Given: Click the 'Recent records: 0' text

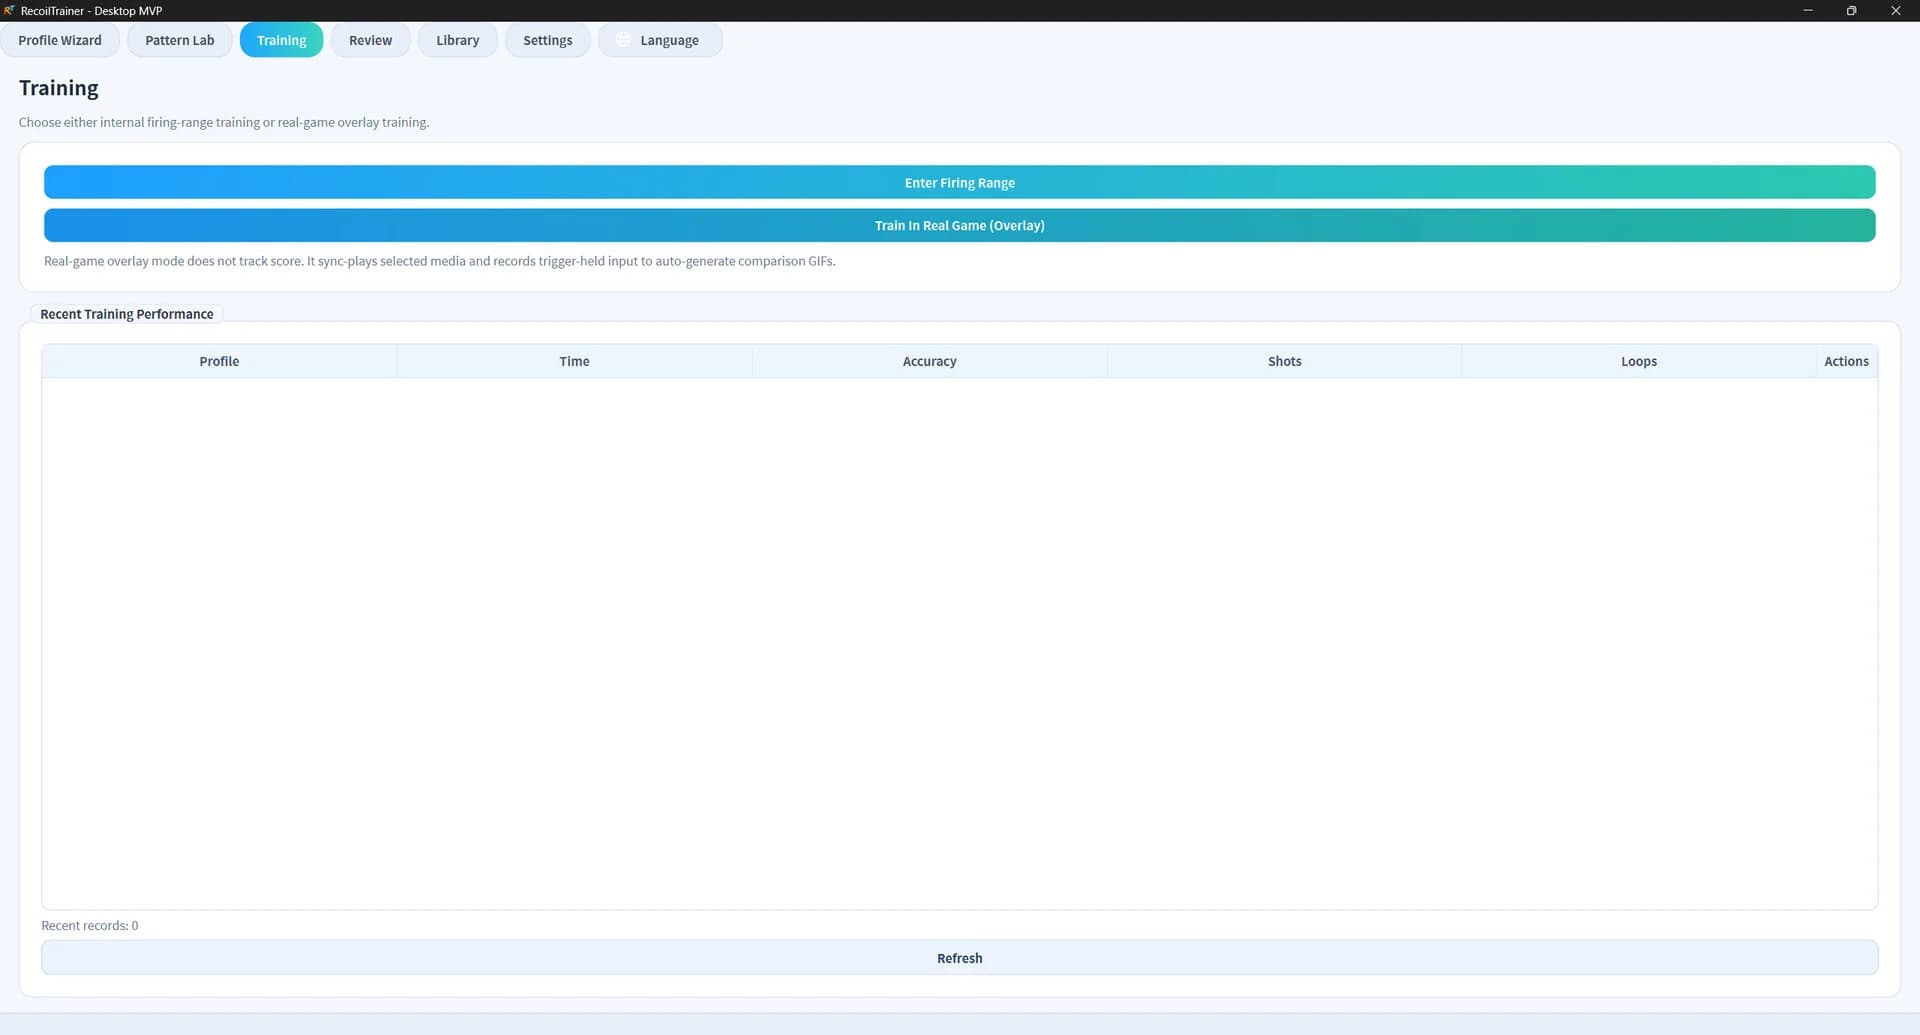Looking at the screenshot, I should pos(90,925).
